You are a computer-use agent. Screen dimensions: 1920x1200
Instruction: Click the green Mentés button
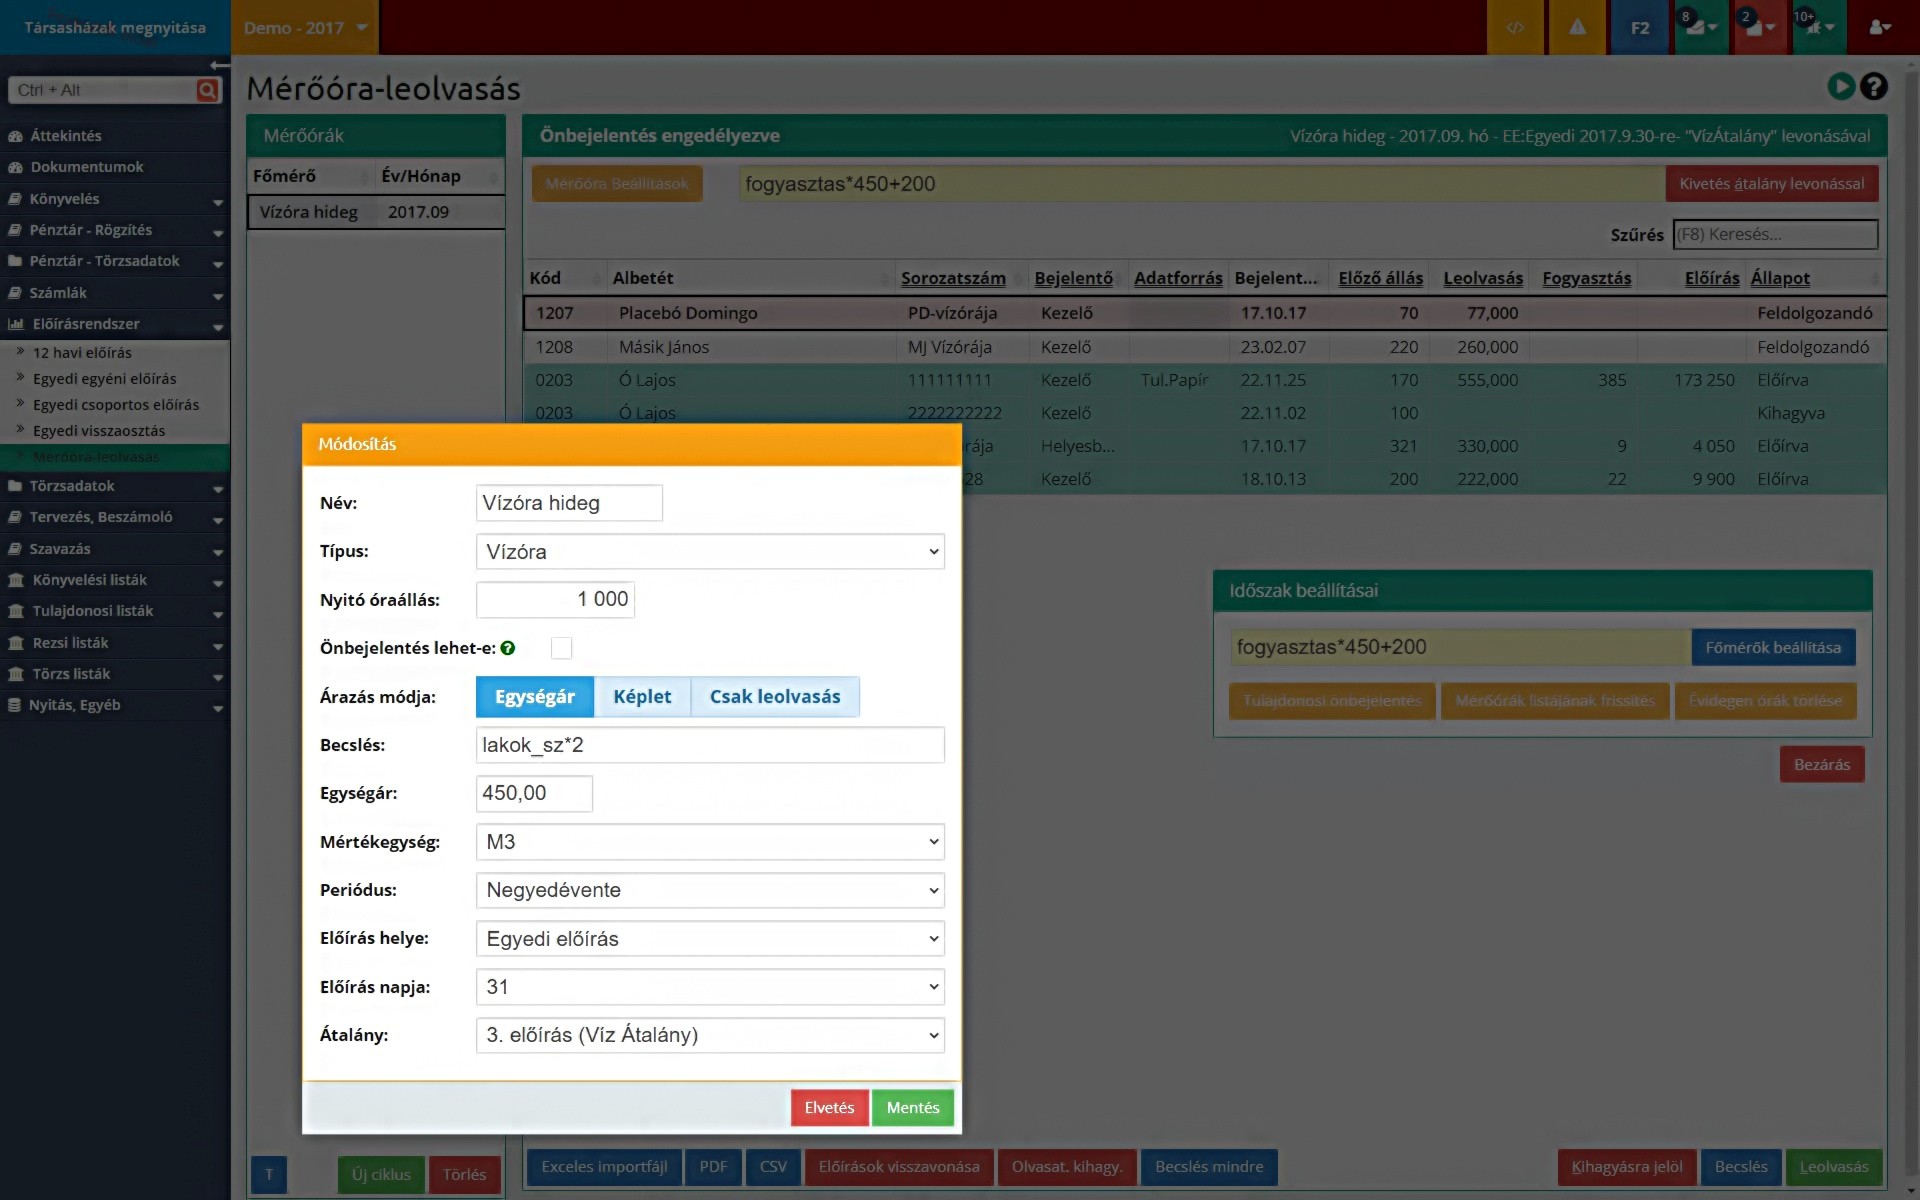(x=912, y=1108)
